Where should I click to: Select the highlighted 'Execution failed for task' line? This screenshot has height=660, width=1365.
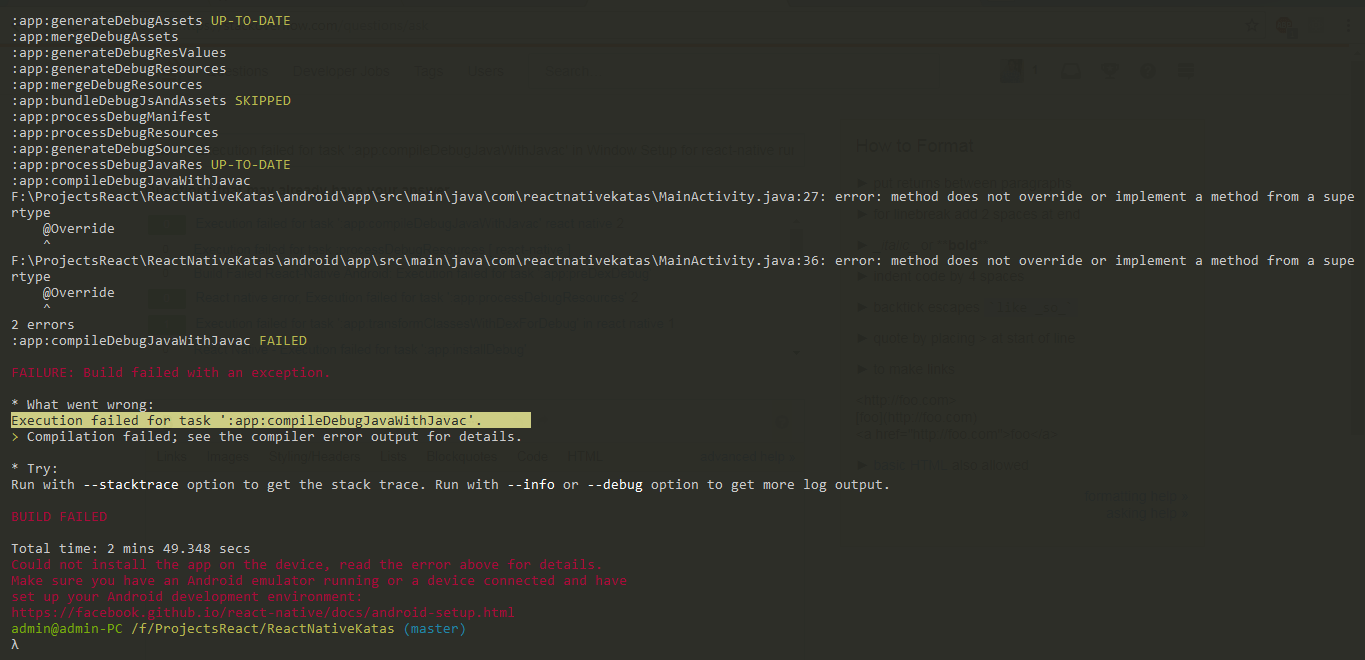point(271,421)
